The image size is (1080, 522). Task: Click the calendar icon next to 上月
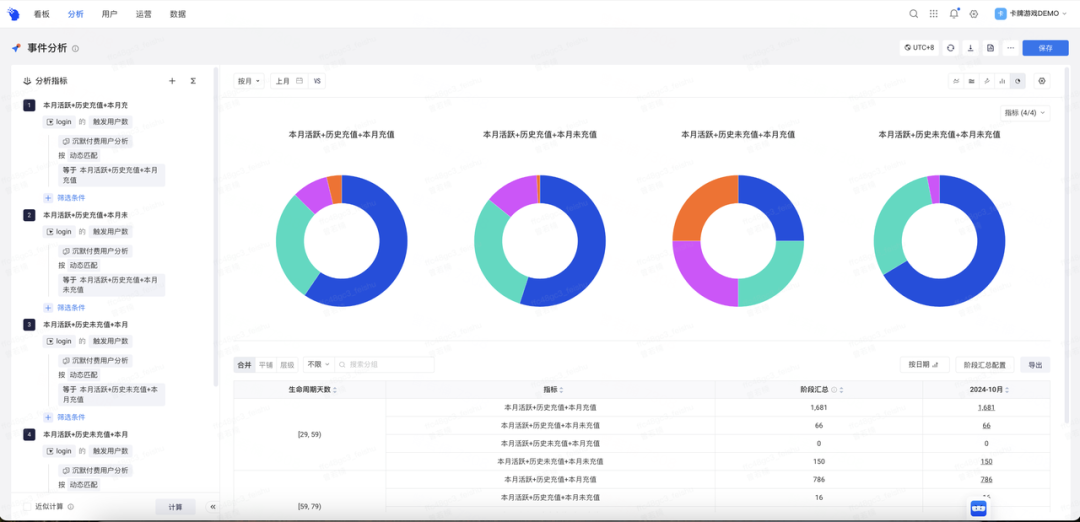299,81
